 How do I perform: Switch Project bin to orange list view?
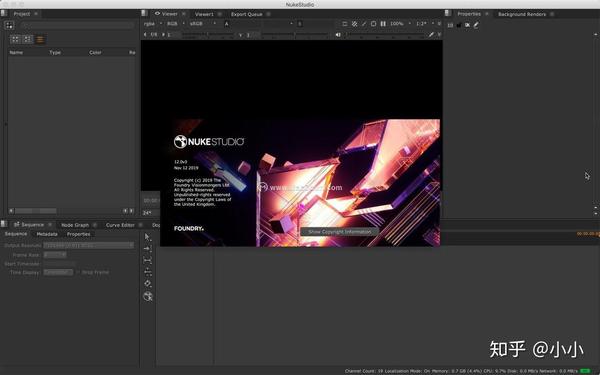(x=40, y=39)
